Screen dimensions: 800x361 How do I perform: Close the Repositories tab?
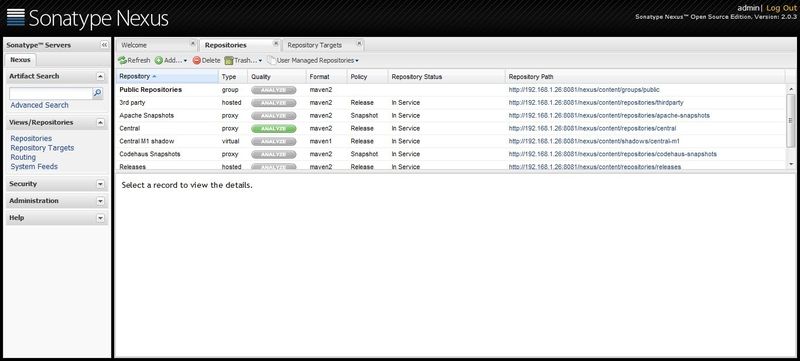(276, 43)
